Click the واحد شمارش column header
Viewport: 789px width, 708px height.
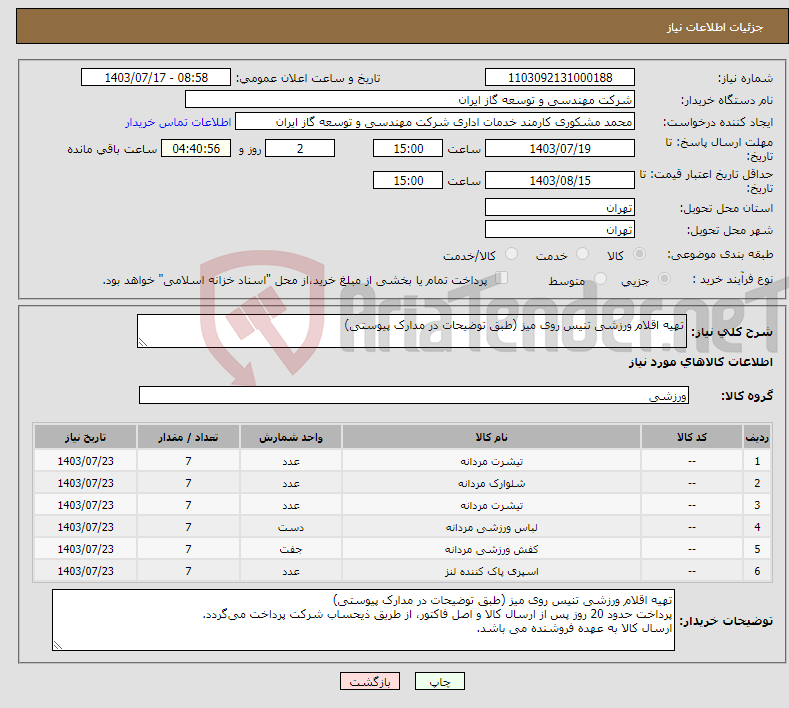point(291,437)
